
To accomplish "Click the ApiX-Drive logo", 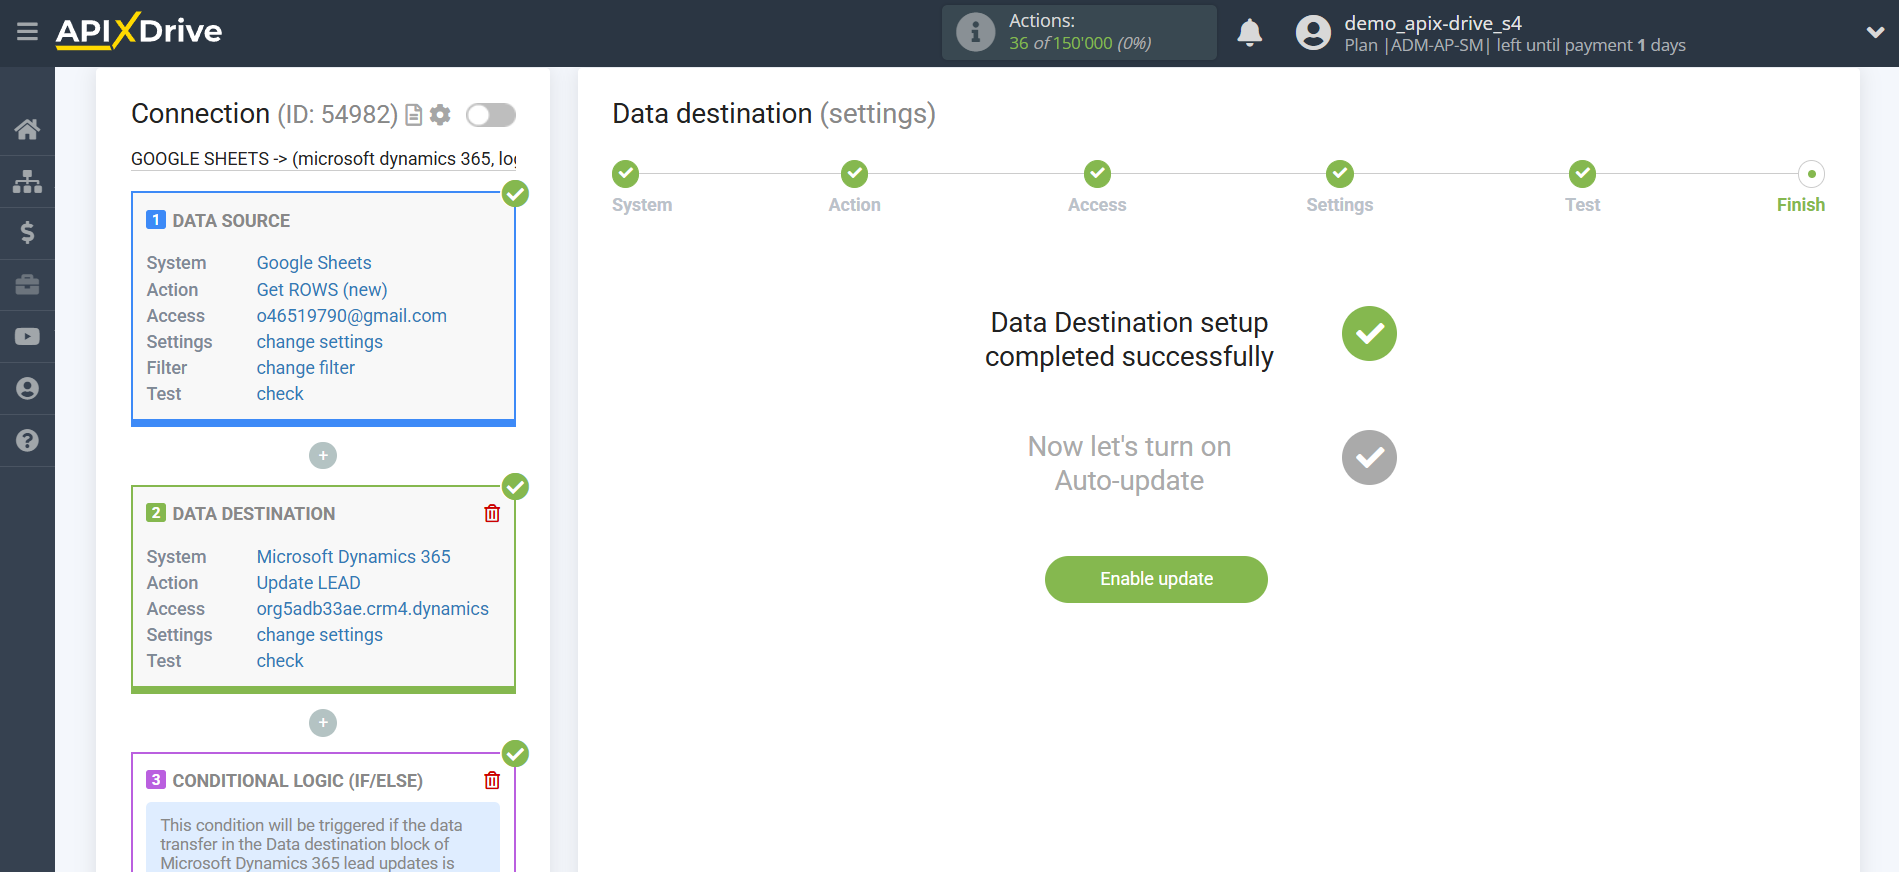I will [139, 31].
